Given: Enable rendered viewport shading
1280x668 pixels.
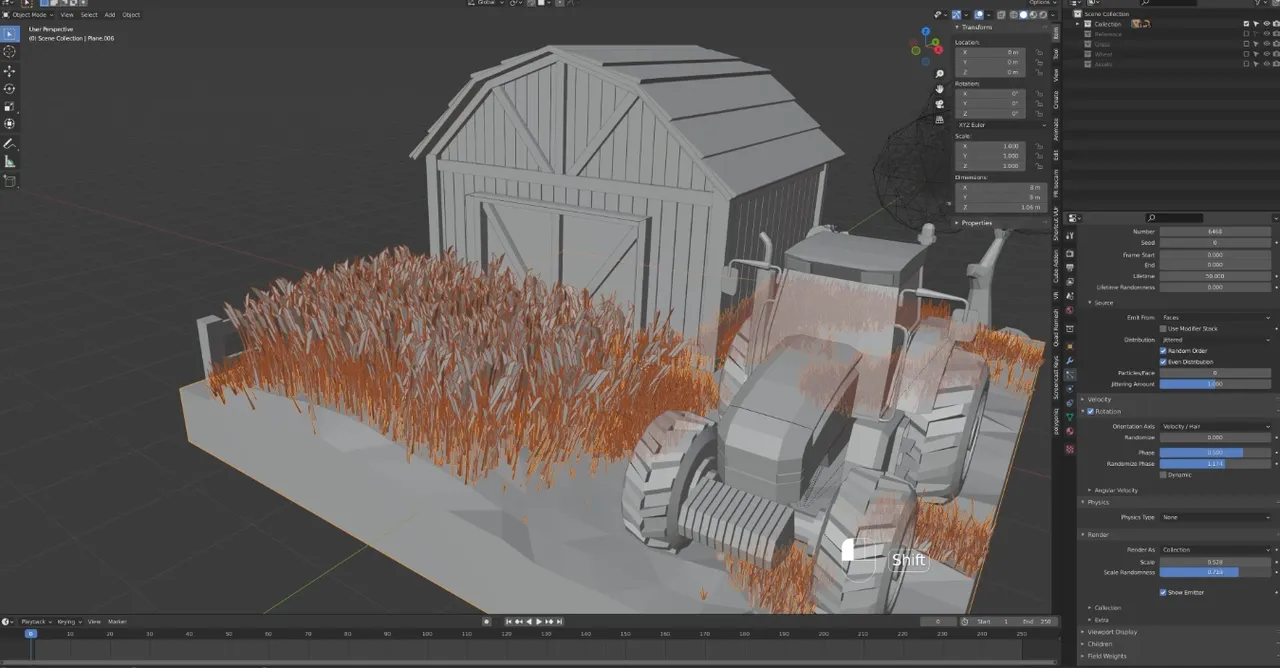Looking at the screenshot, I should pos(1043,15).
